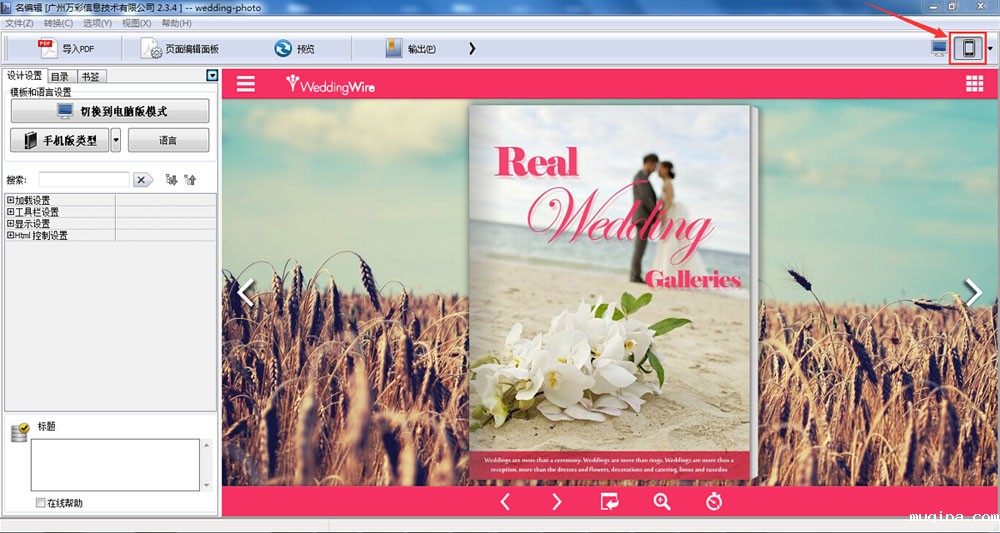Click the previous page arrow in bottom bar
1000x533 pixels.
coord(505,502)
